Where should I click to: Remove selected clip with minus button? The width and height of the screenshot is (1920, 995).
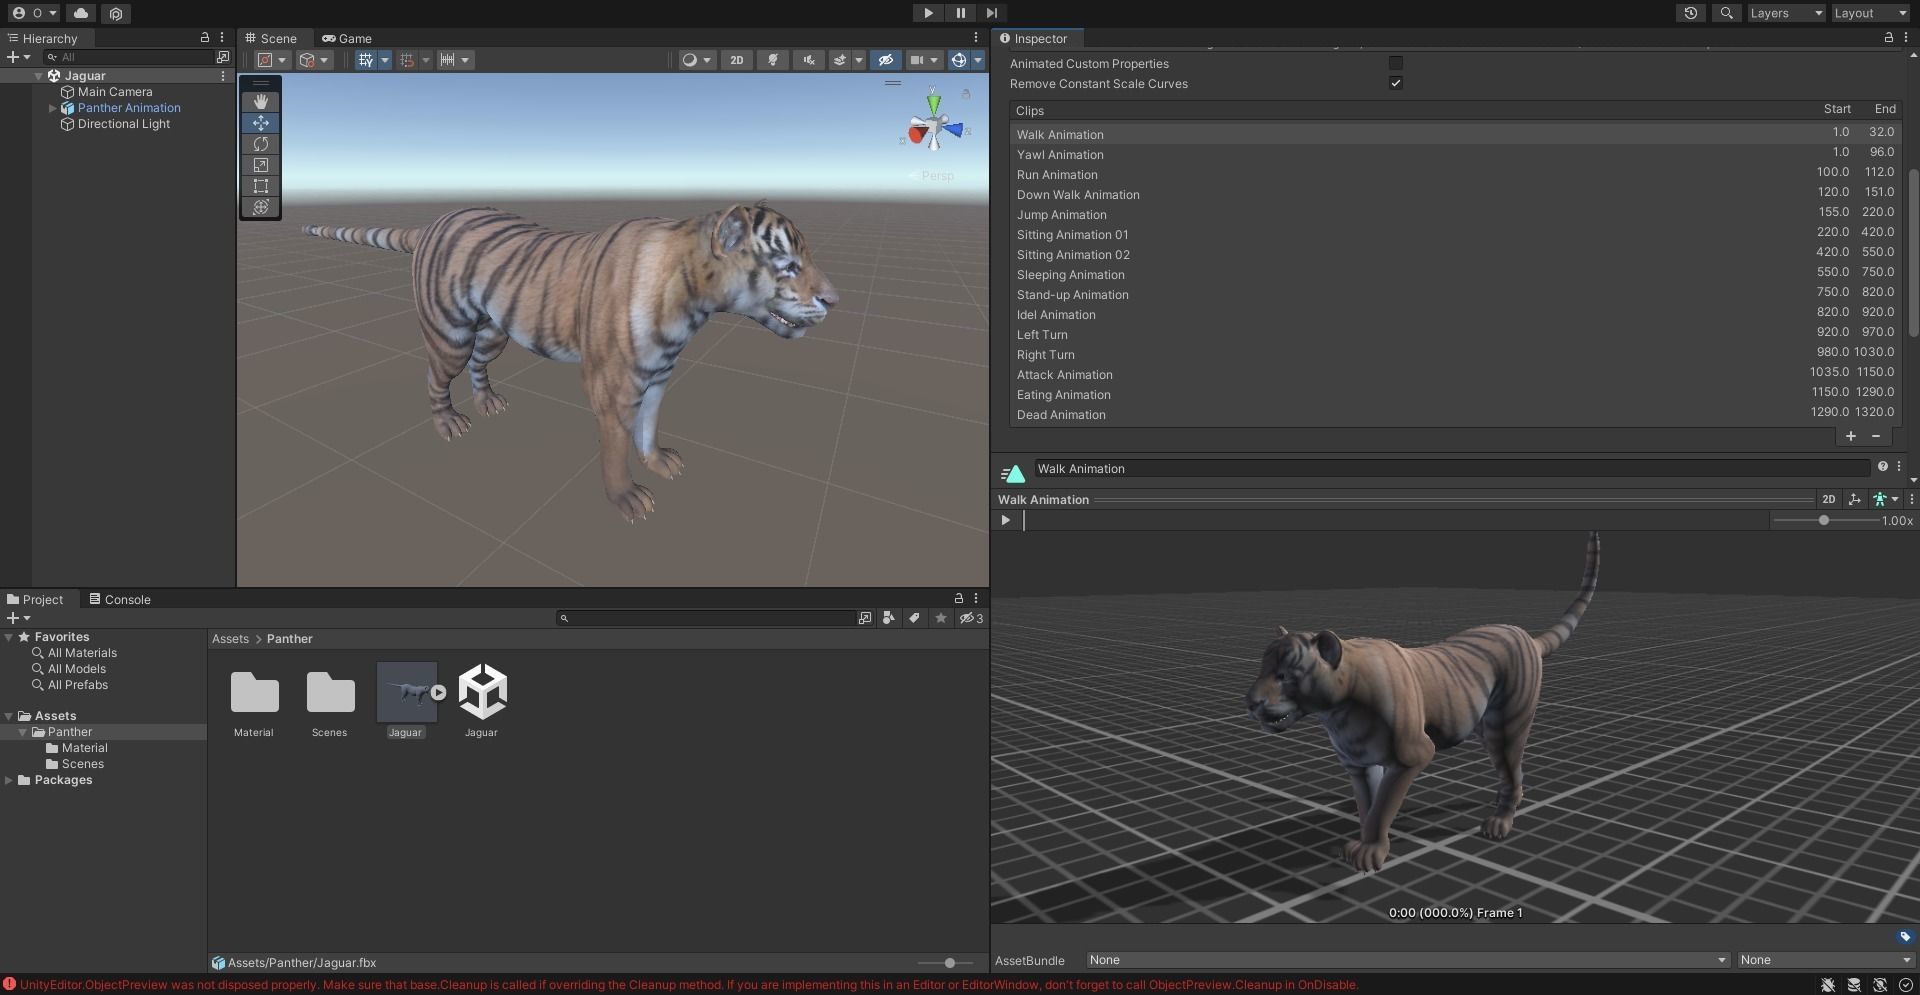pos(1875,436)
